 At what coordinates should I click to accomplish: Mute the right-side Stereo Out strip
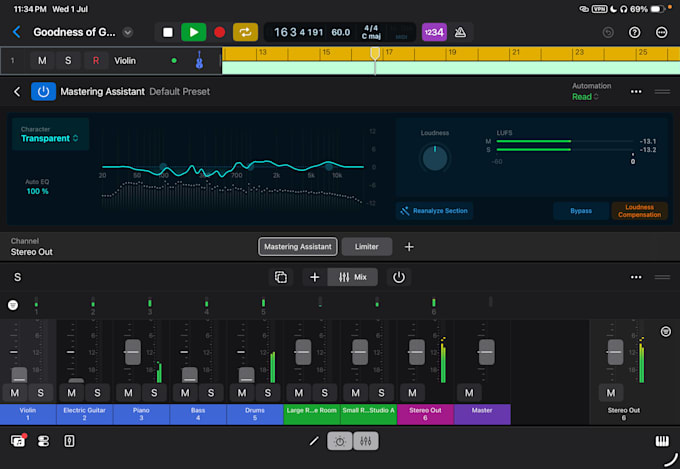click(611, 393)
